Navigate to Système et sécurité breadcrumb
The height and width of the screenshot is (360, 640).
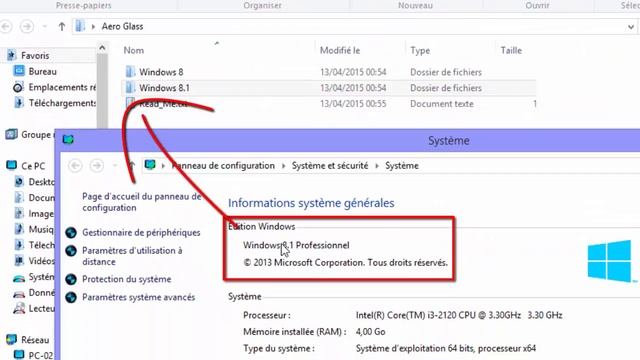coord(330,166)
